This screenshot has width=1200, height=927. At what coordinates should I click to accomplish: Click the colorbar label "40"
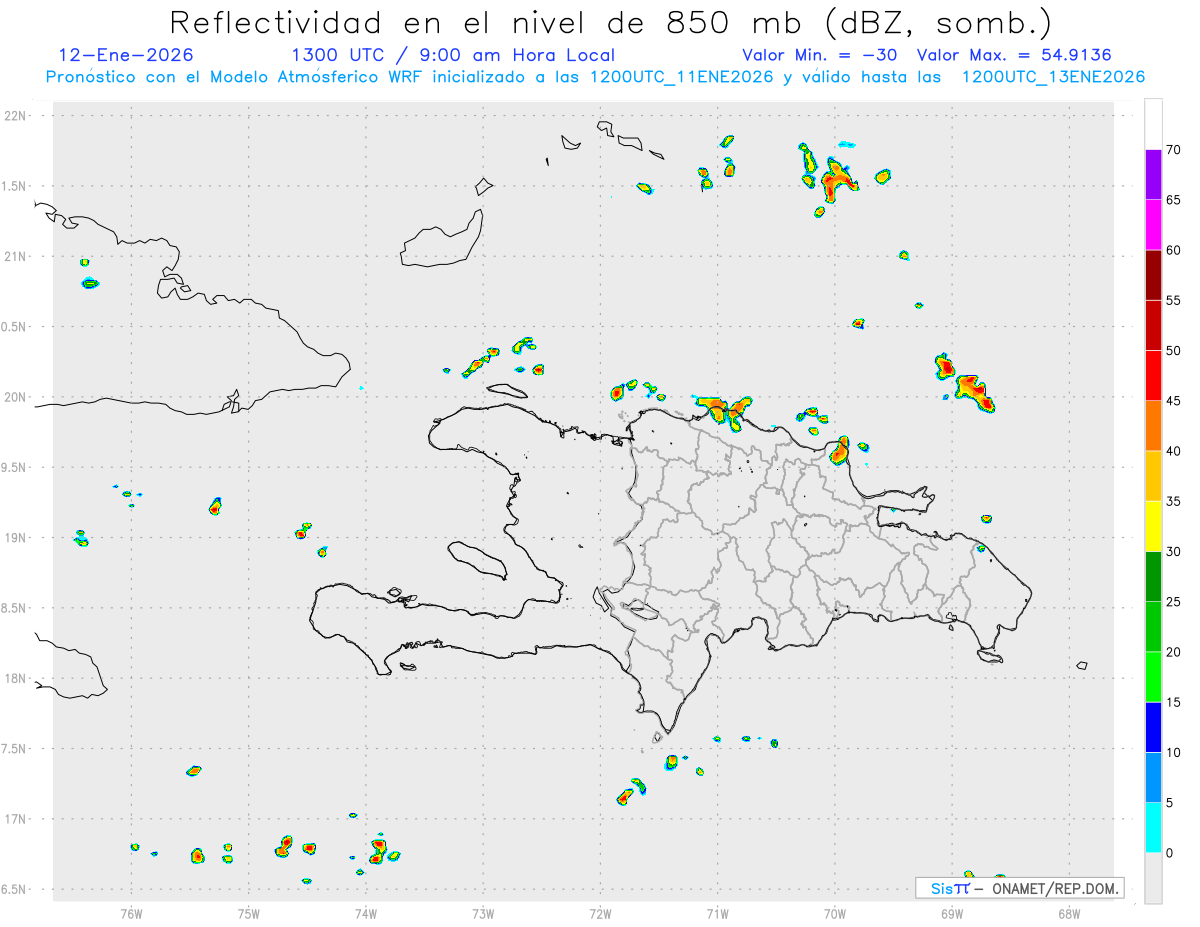tap(1174, 451)
